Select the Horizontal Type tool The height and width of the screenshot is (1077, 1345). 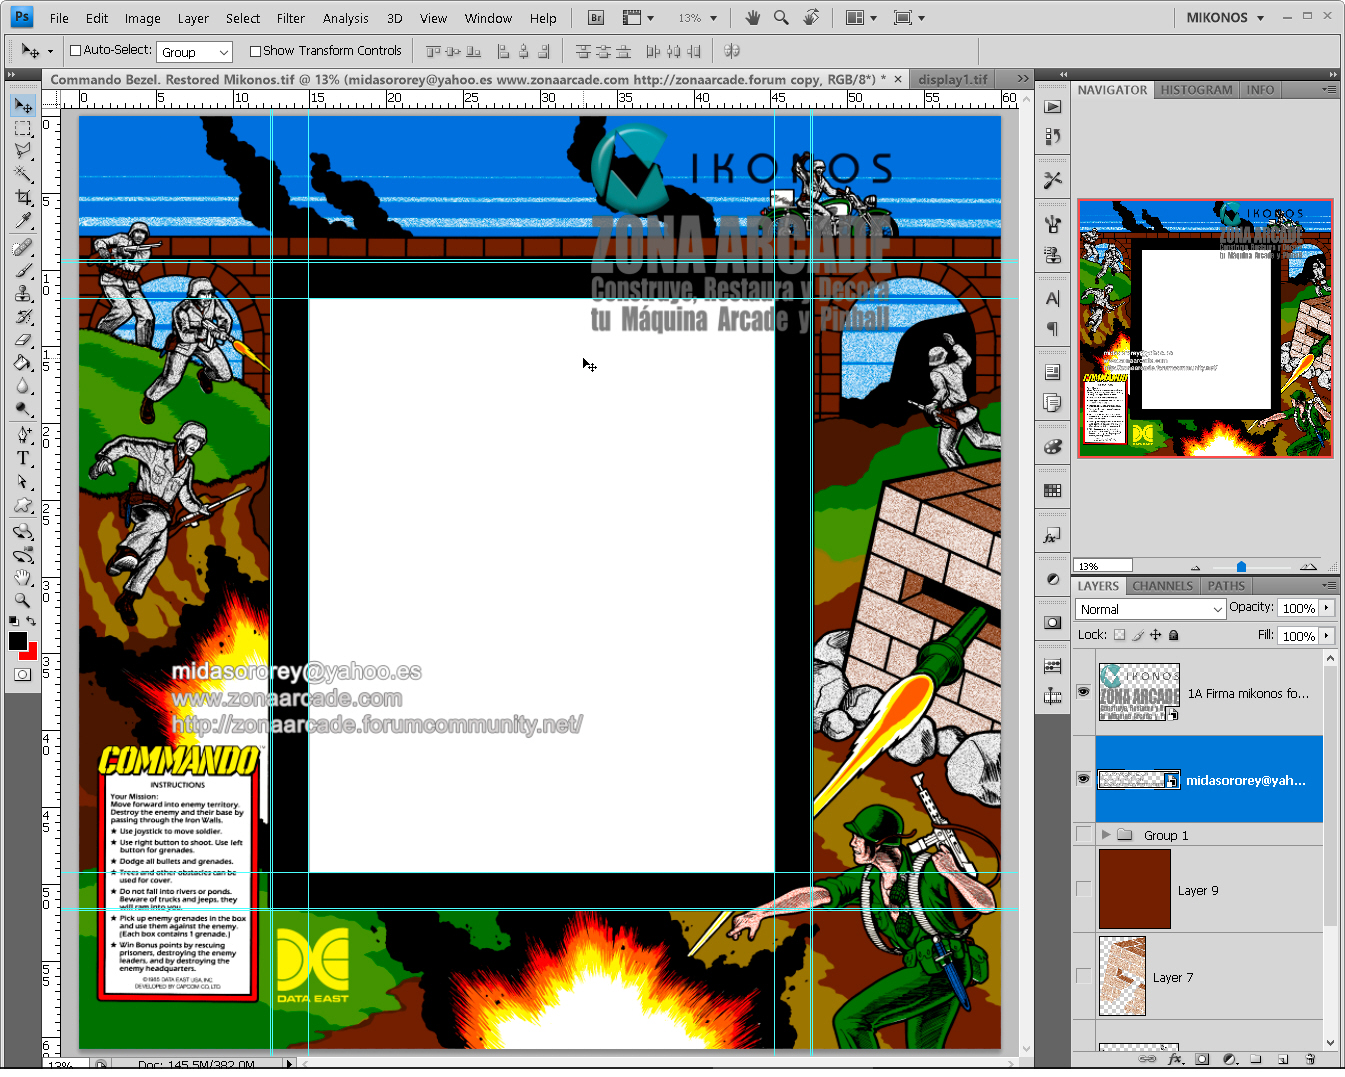tap(23, 458)
